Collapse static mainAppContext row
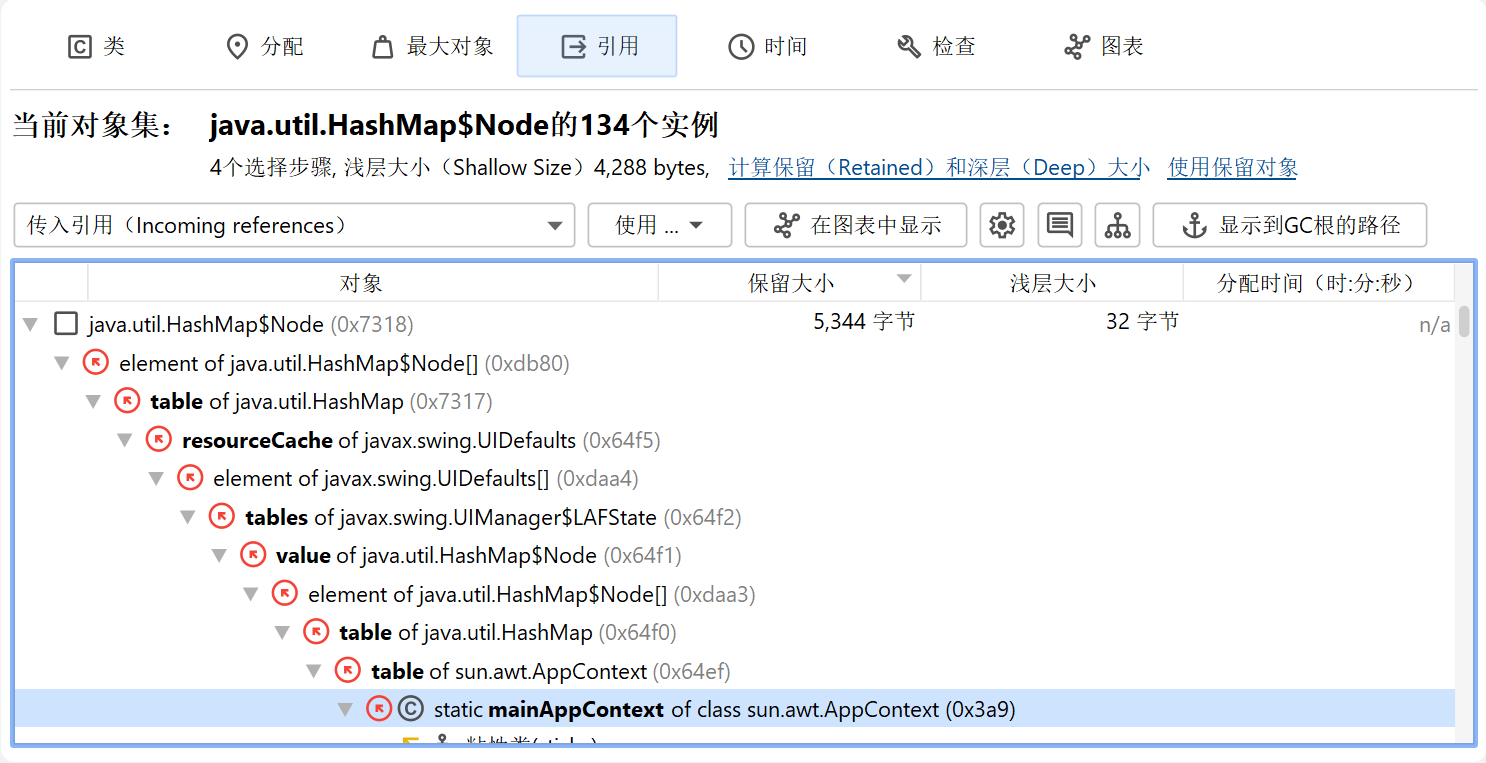 tap(346, 710)
